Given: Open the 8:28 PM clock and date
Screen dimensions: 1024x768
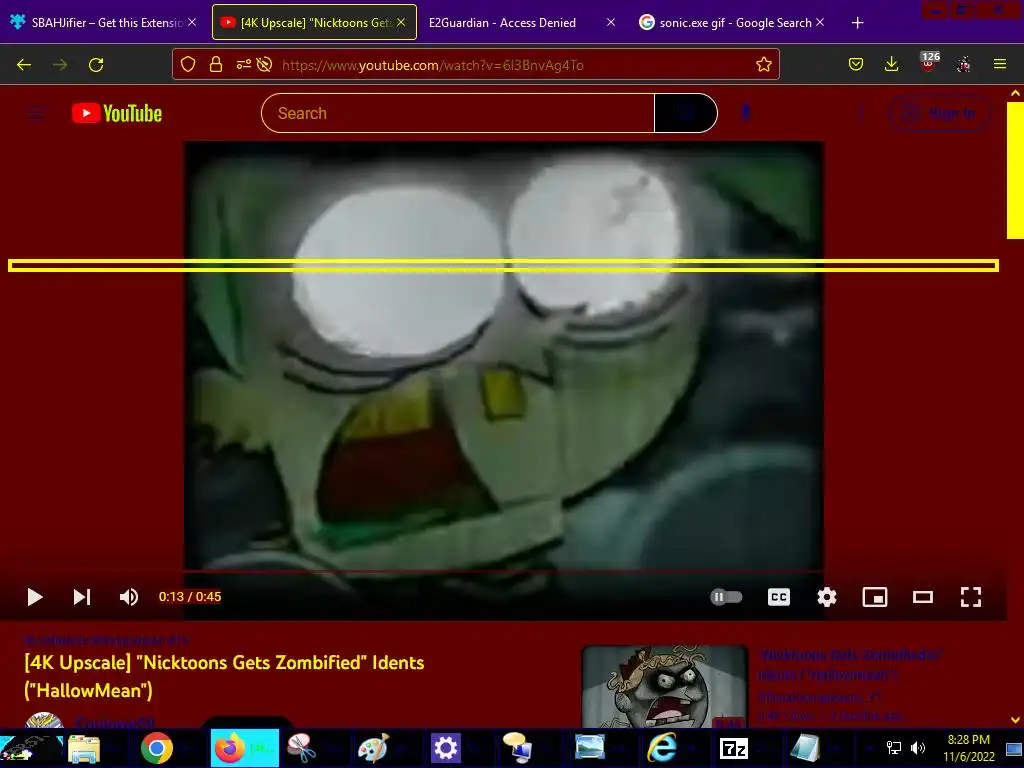Looking at the screenshot, I should [x=968, y=748].
